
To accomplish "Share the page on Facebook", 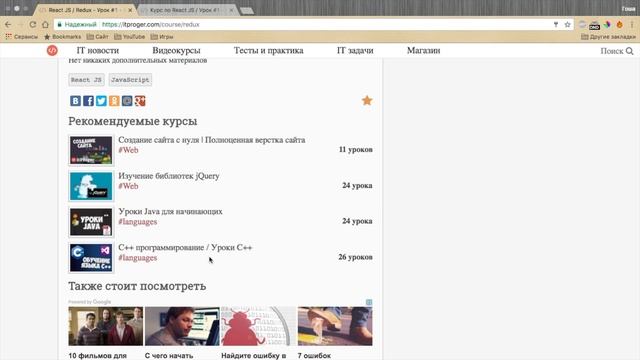I will [89, 101].
